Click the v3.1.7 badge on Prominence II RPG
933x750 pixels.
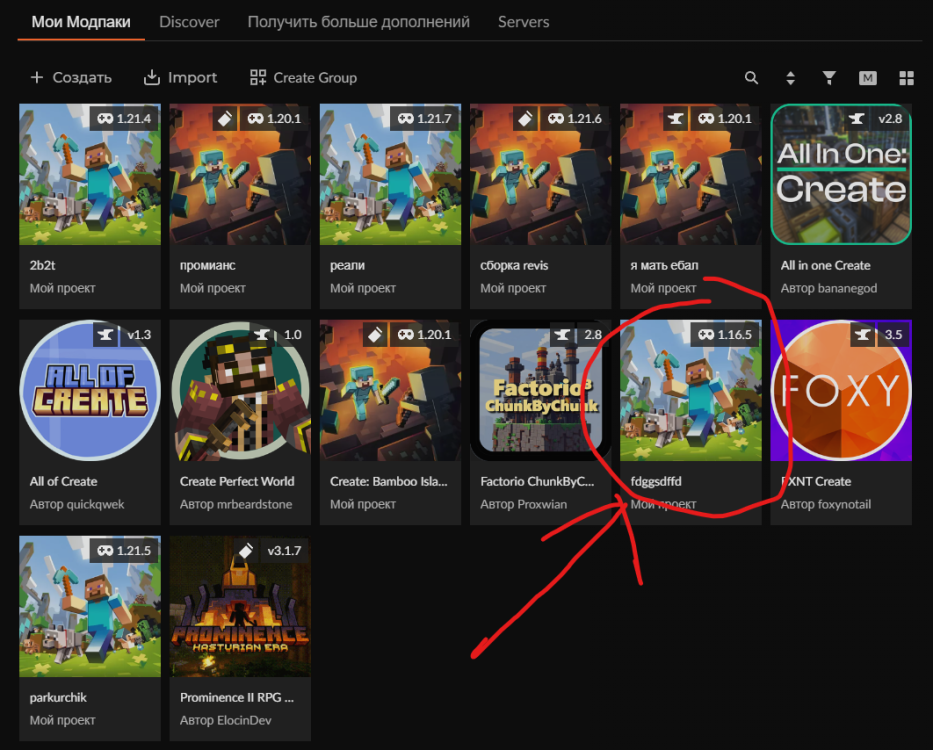coord(284,551)
